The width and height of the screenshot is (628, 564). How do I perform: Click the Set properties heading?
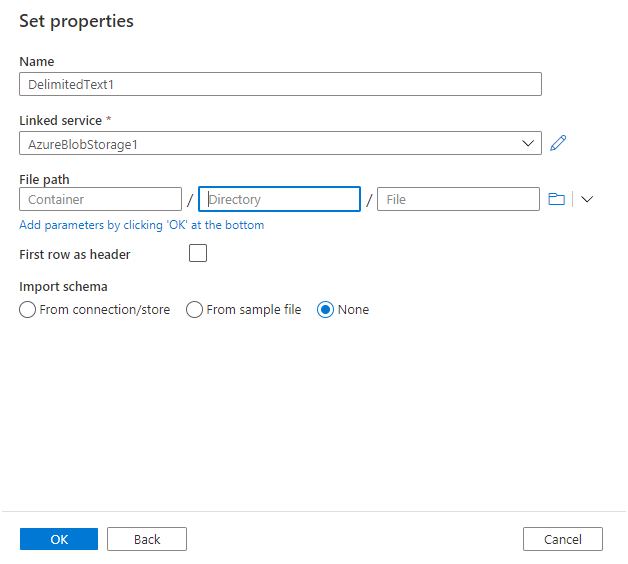[x=76, y=21]
